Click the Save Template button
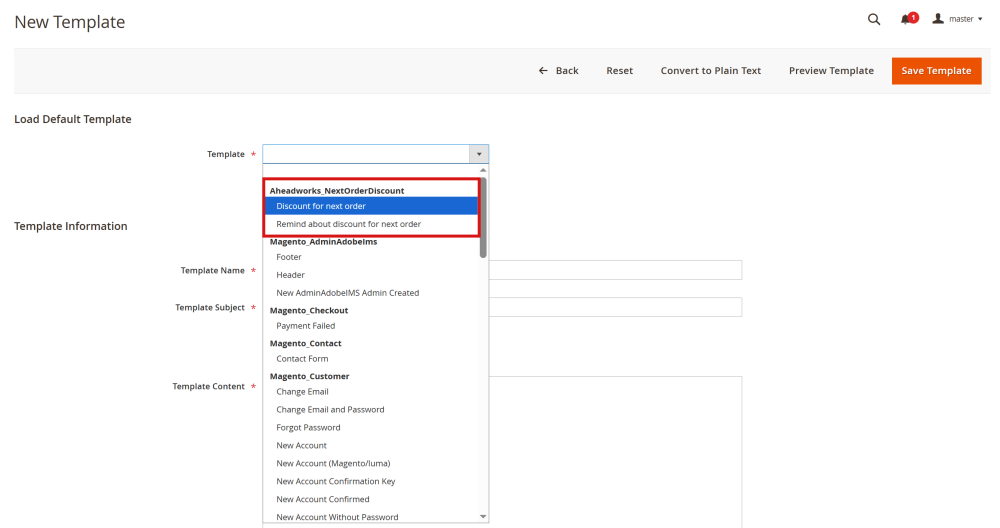The height and width of the screenshot is (528, 1000). coord(936,71)
